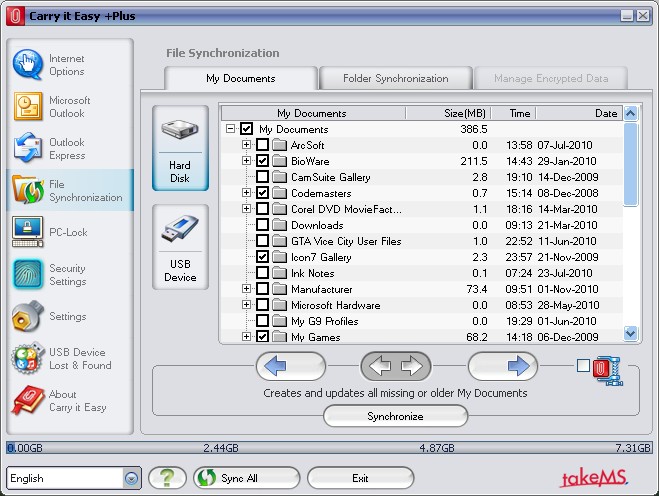Viewport: 659px width, 496px height.
Task: Uncheck the My Documents root checkbox
Action: coord(247,129)
